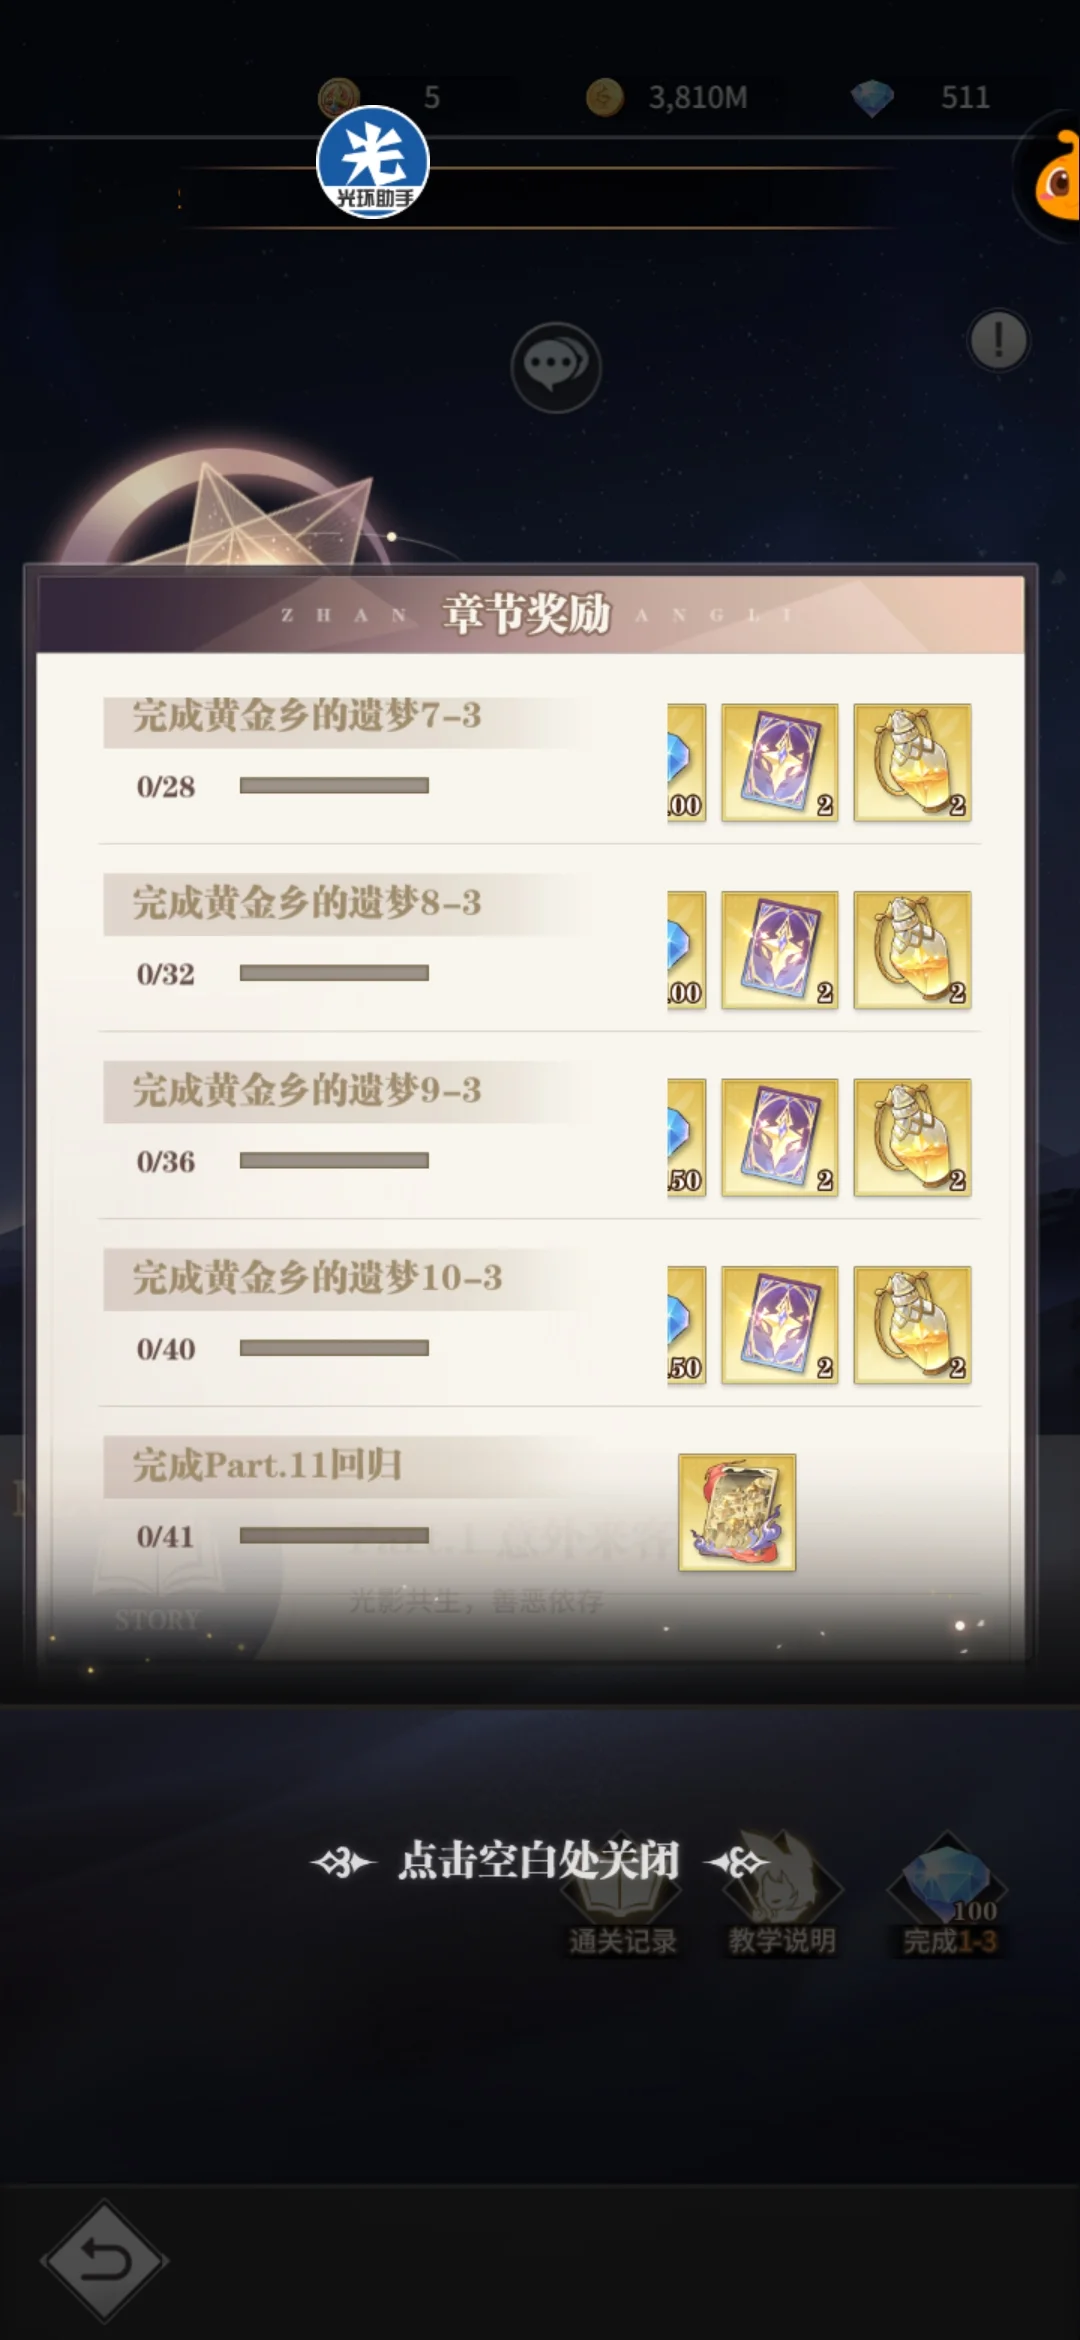Tap the 光环助手 floating assistant icon
The height and width of the screenshot is (2340, 1080).
click(373, 162)
